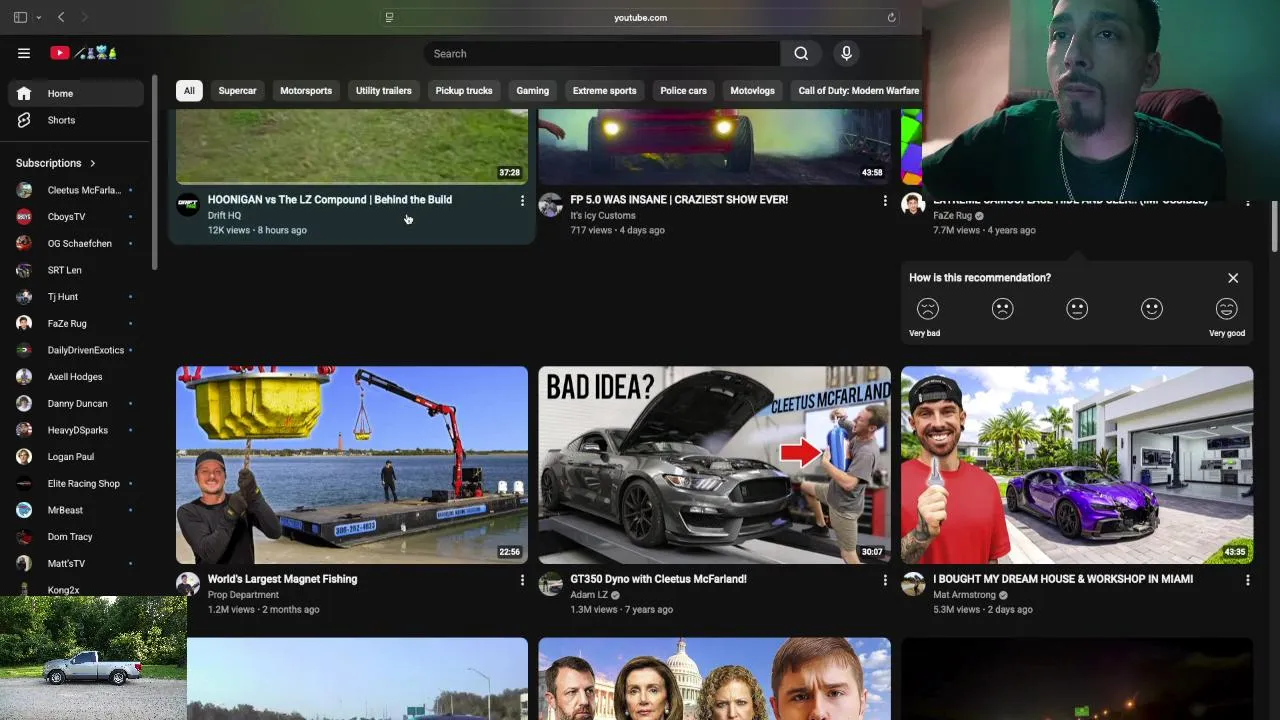
Task: Click the search magnifier button
Action: (801, 54)
